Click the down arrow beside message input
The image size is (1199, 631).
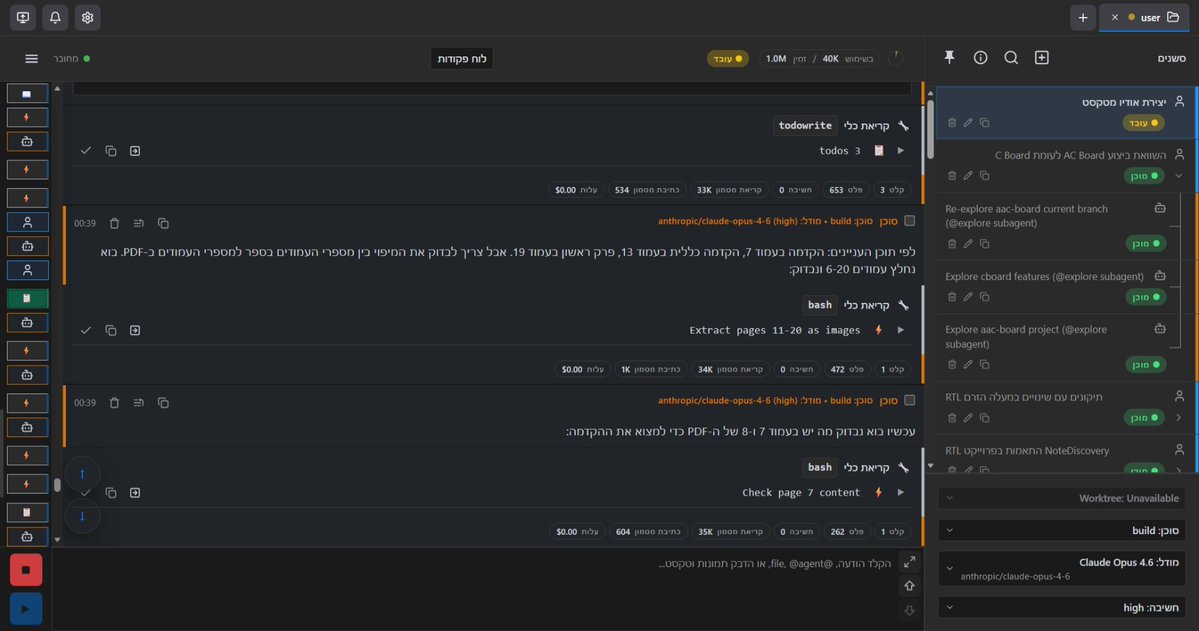pyautogui.click(x=909, y=610)
